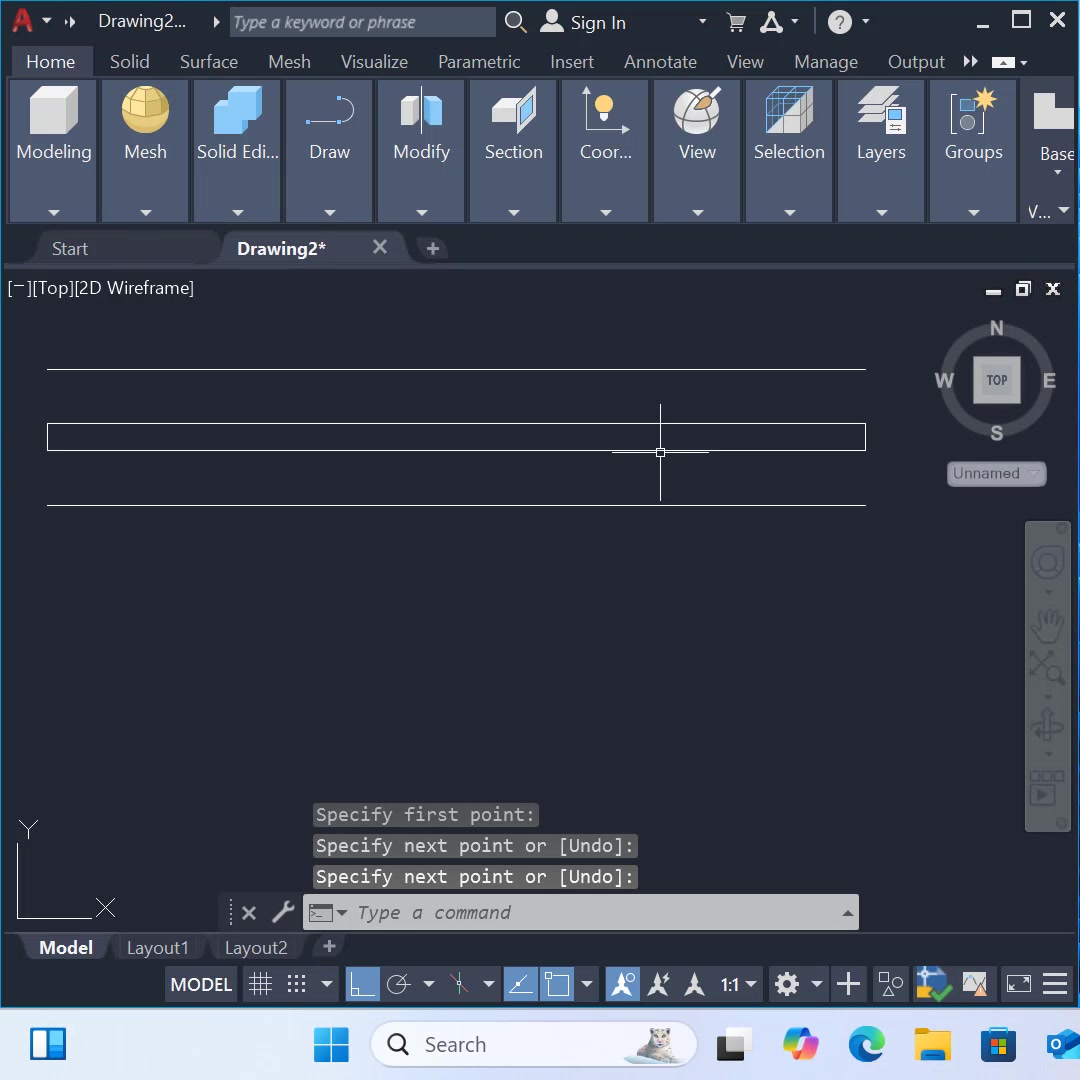Screen dimensions: 1080x1080
Task: Open the Mesh sphere panel icon
Action: [x=145, y=110]
